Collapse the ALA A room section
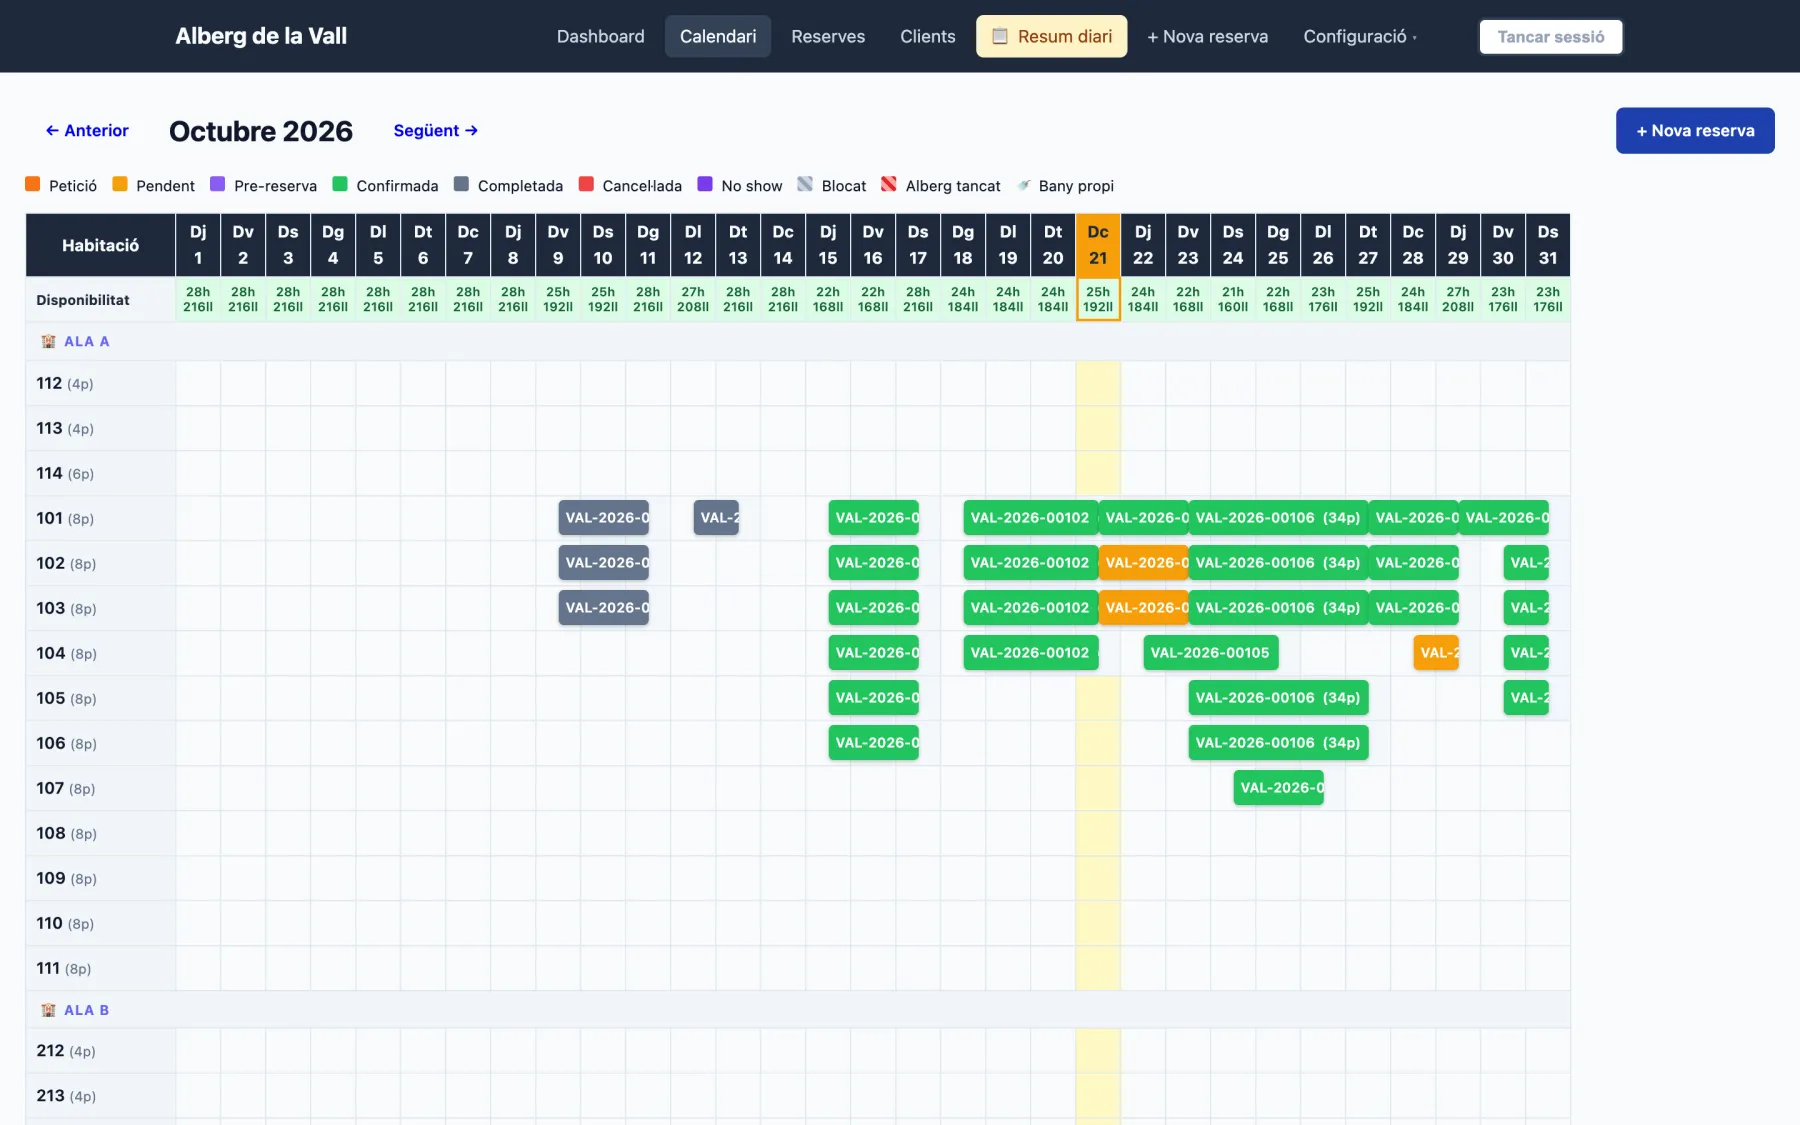This screenshot has width=1800, height=1125. (x=86, y=341)
